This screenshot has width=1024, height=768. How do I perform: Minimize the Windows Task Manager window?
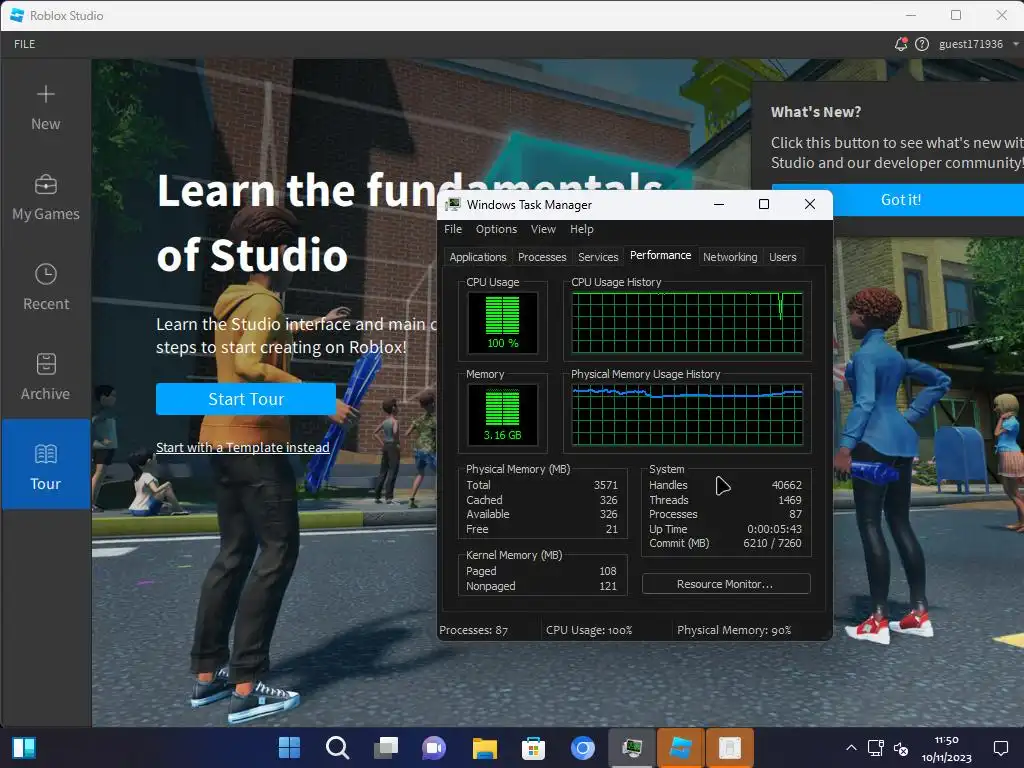[x=719, y=204]
